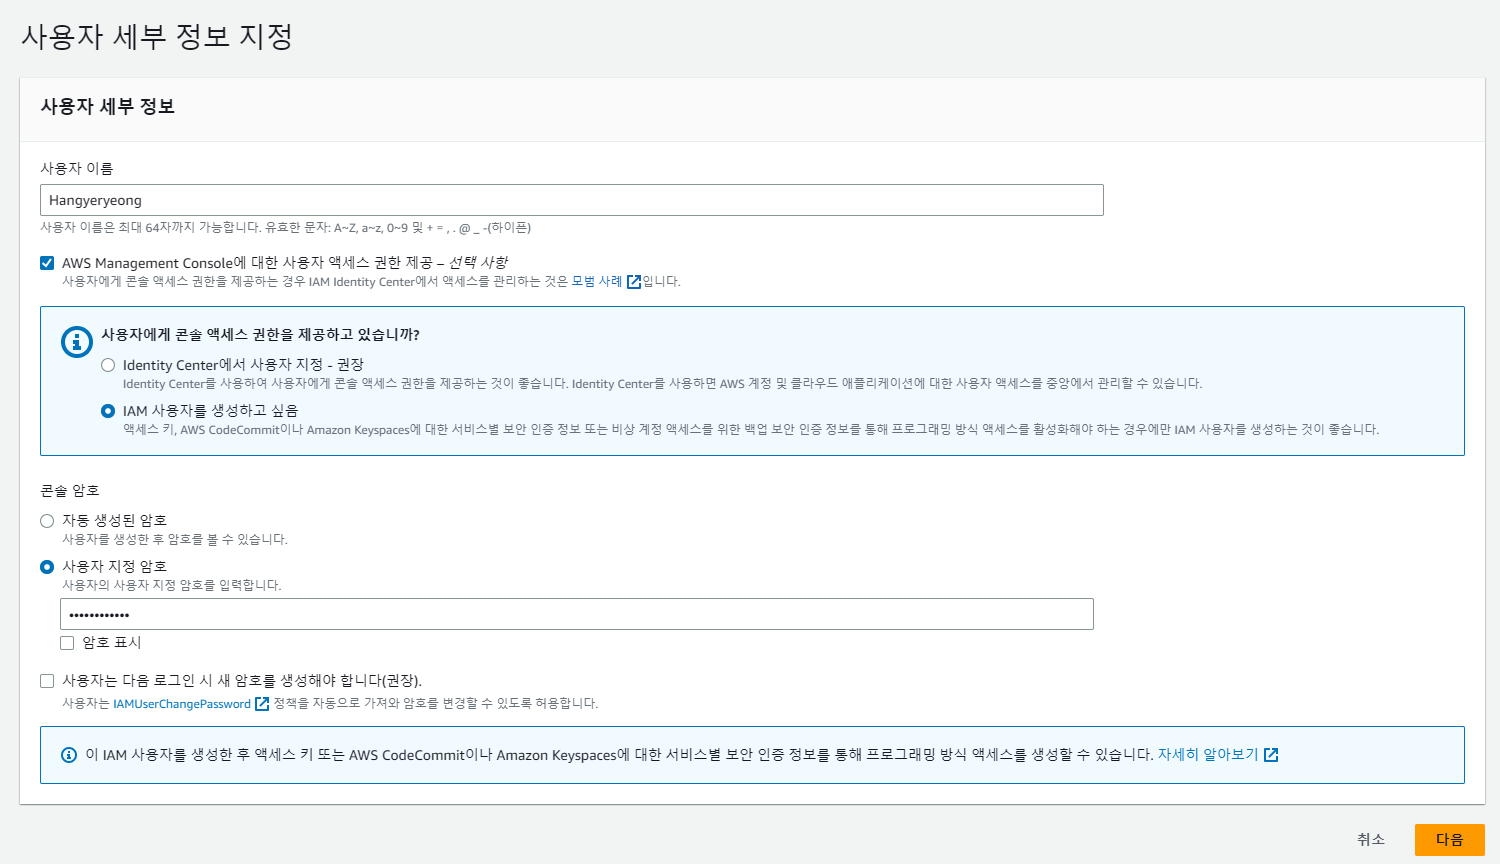Open the 모범 사례 best practice link

(597, 282)
